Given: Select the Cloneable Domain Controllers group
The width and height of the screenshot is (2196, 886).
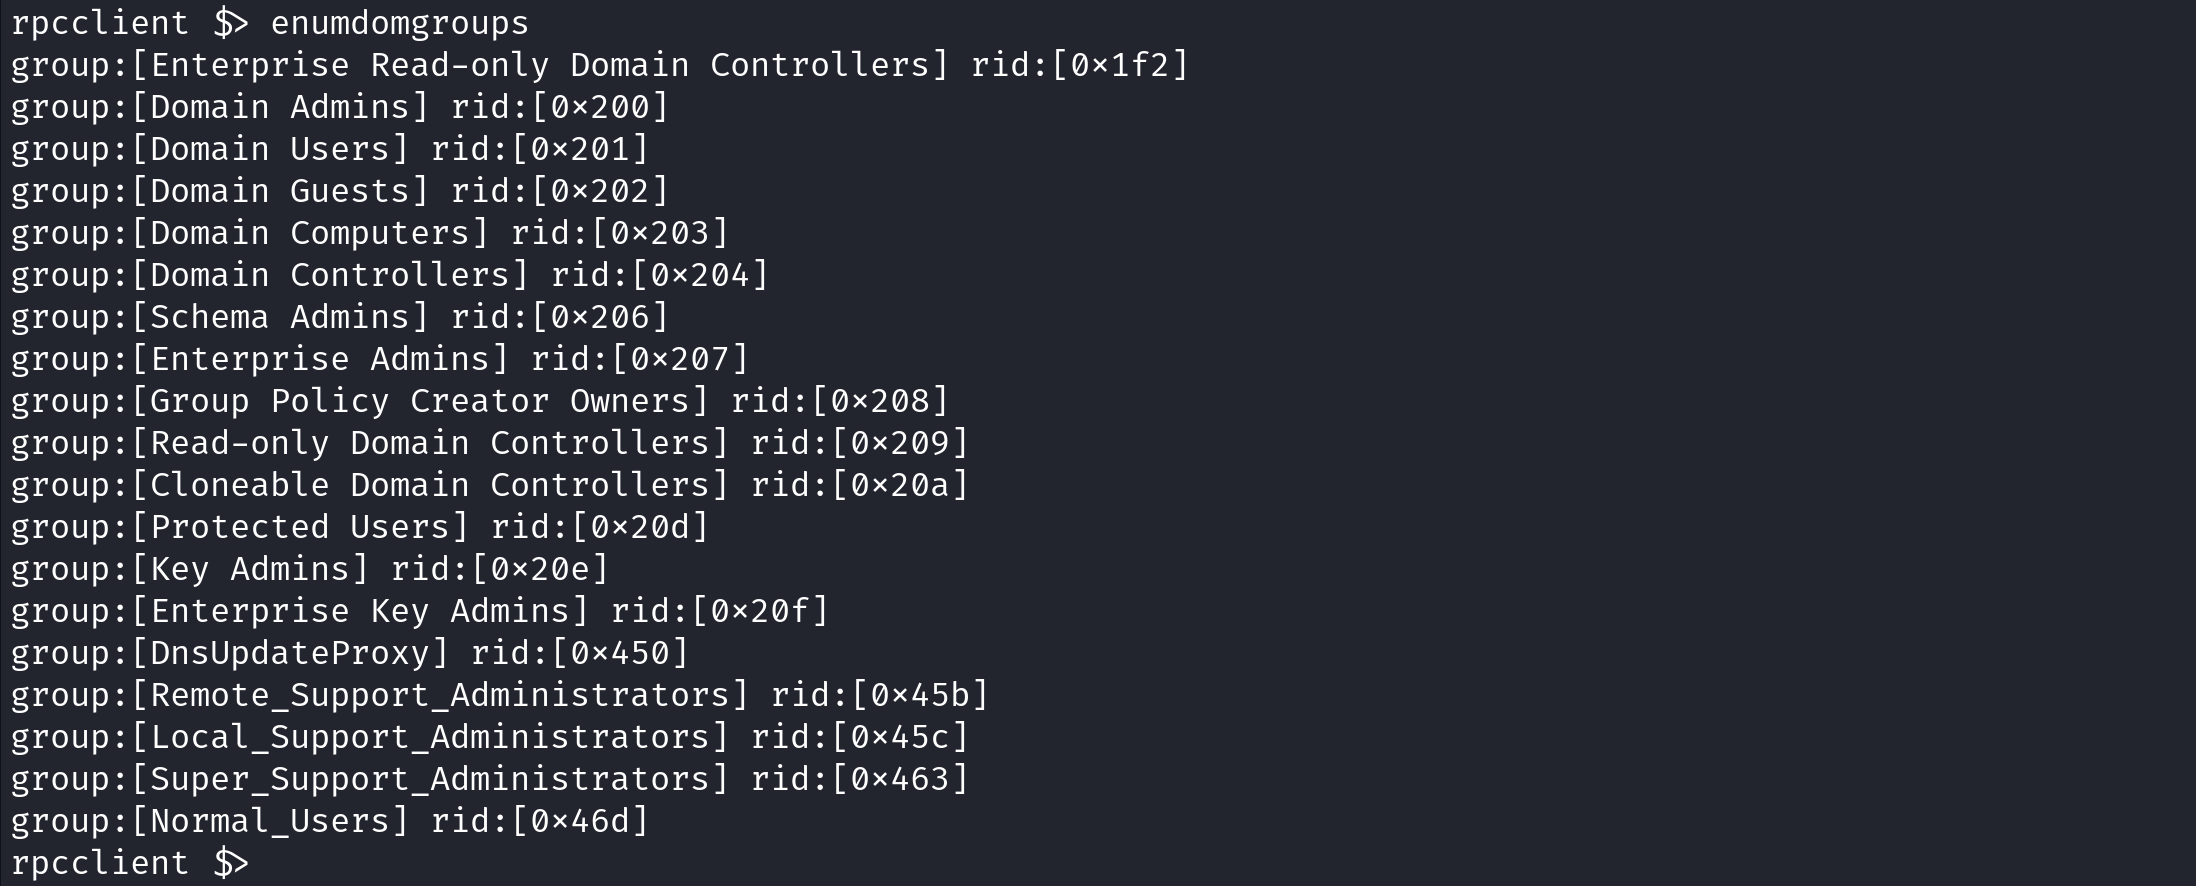Looking at the screenshot, I should 490,484.
